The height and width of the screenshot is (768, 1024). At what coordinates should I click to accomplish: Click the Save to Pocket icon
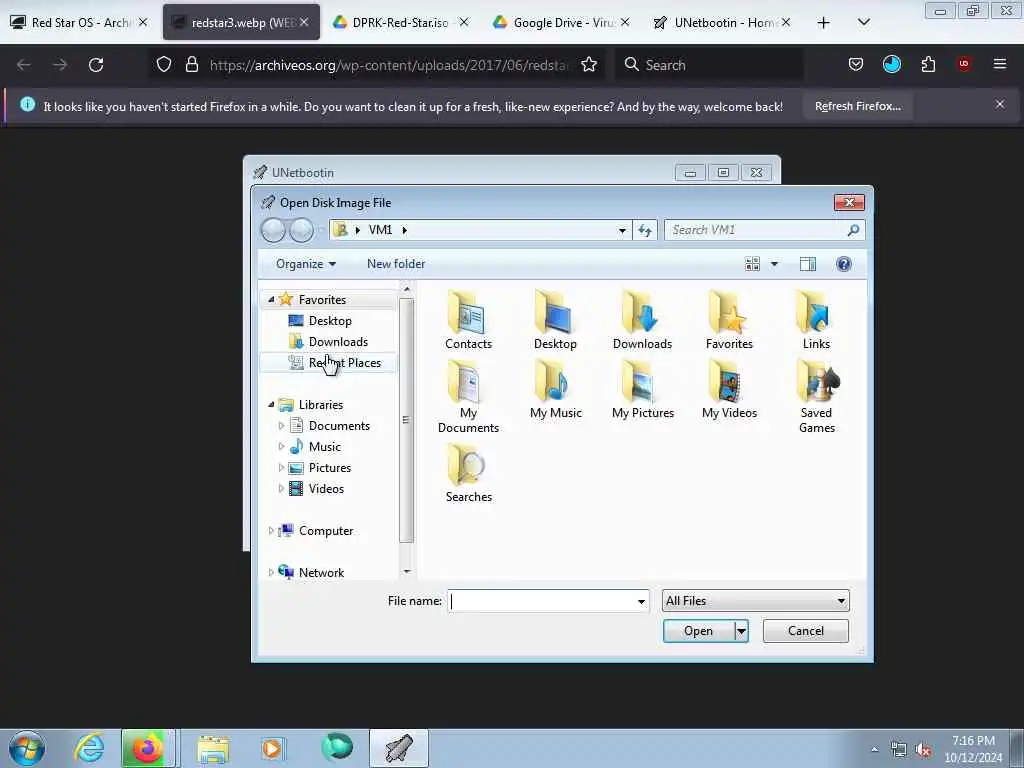[x=856, y=65]
